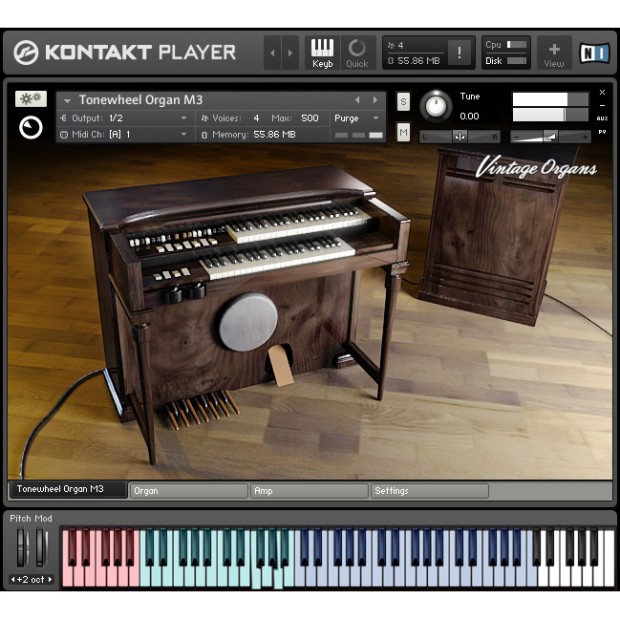Image resolution: width=620 pixels, height=620 pixels.
Task: Click the exclamation panic button
Action: [x=459, y=52]
